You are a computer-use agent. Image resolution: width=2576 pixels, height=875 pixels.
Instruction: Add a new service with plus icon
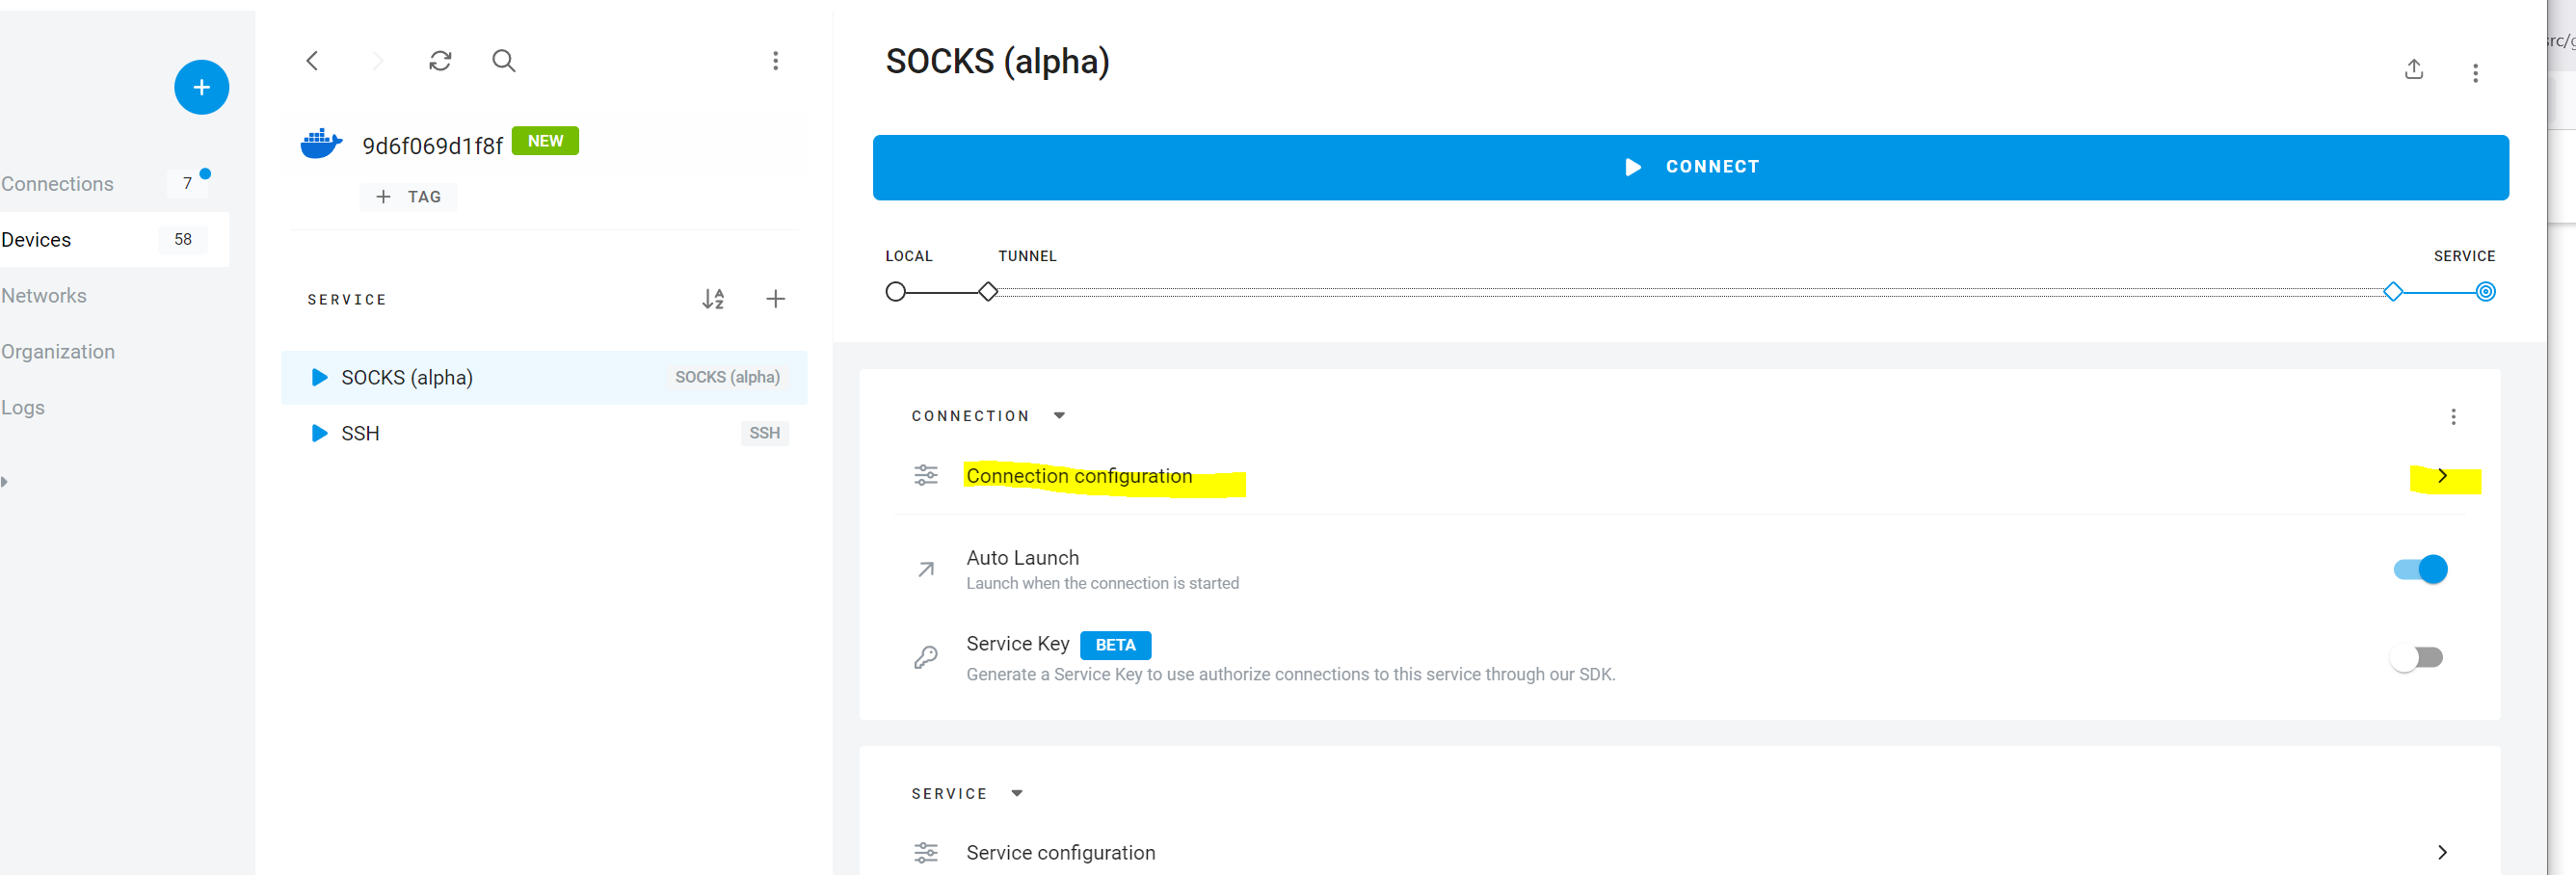click(775, 299)
